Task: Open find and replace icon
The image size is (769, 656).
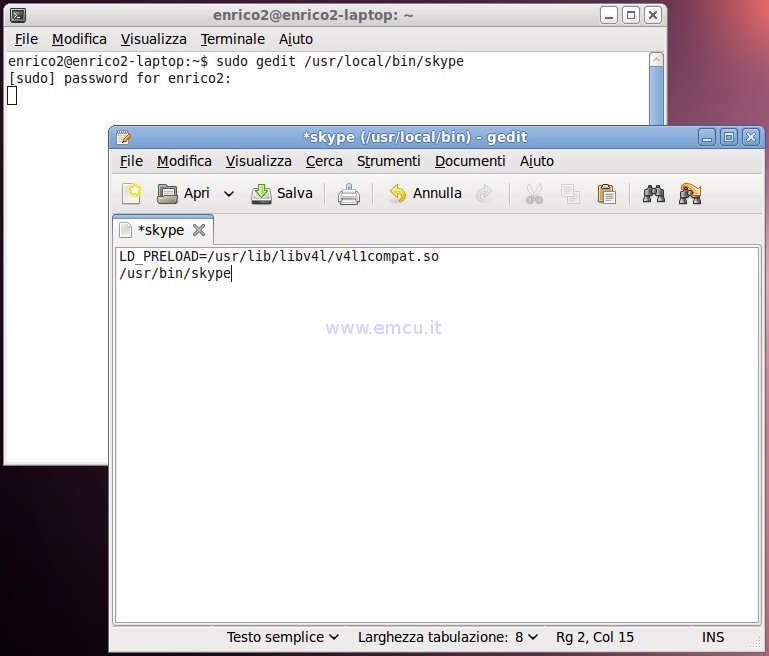Action: (x=690, y=194)
